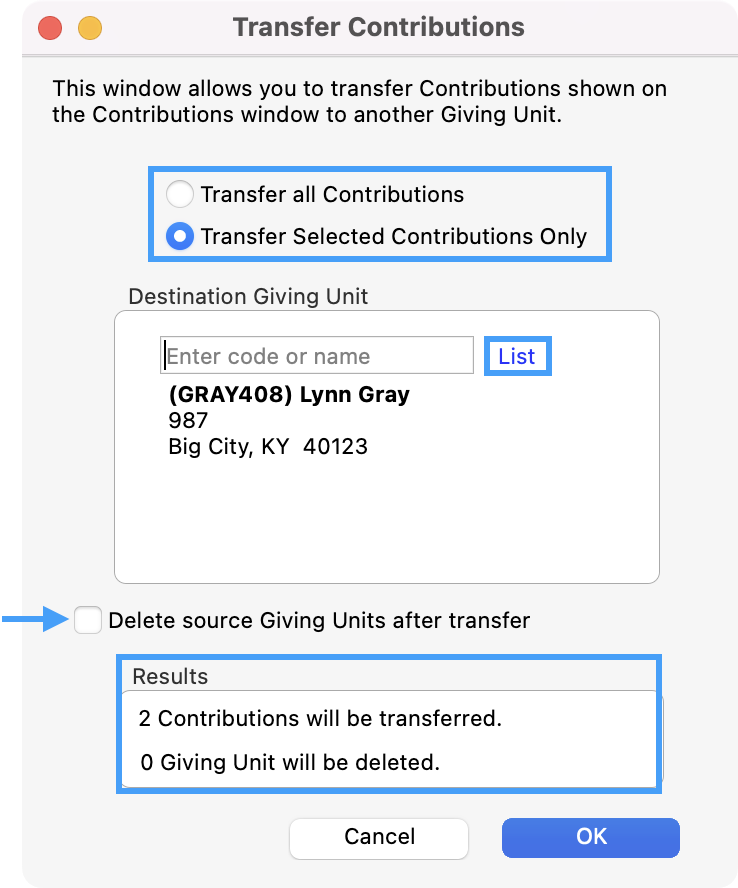Viewport: 738px width, 888px height.
Task: Click the Big City, KY 40123 line
Action: click(268, 446)
